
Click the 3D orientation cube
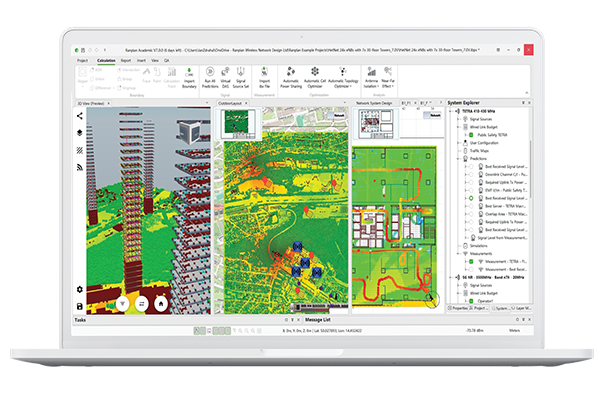[x=189, y=132]
